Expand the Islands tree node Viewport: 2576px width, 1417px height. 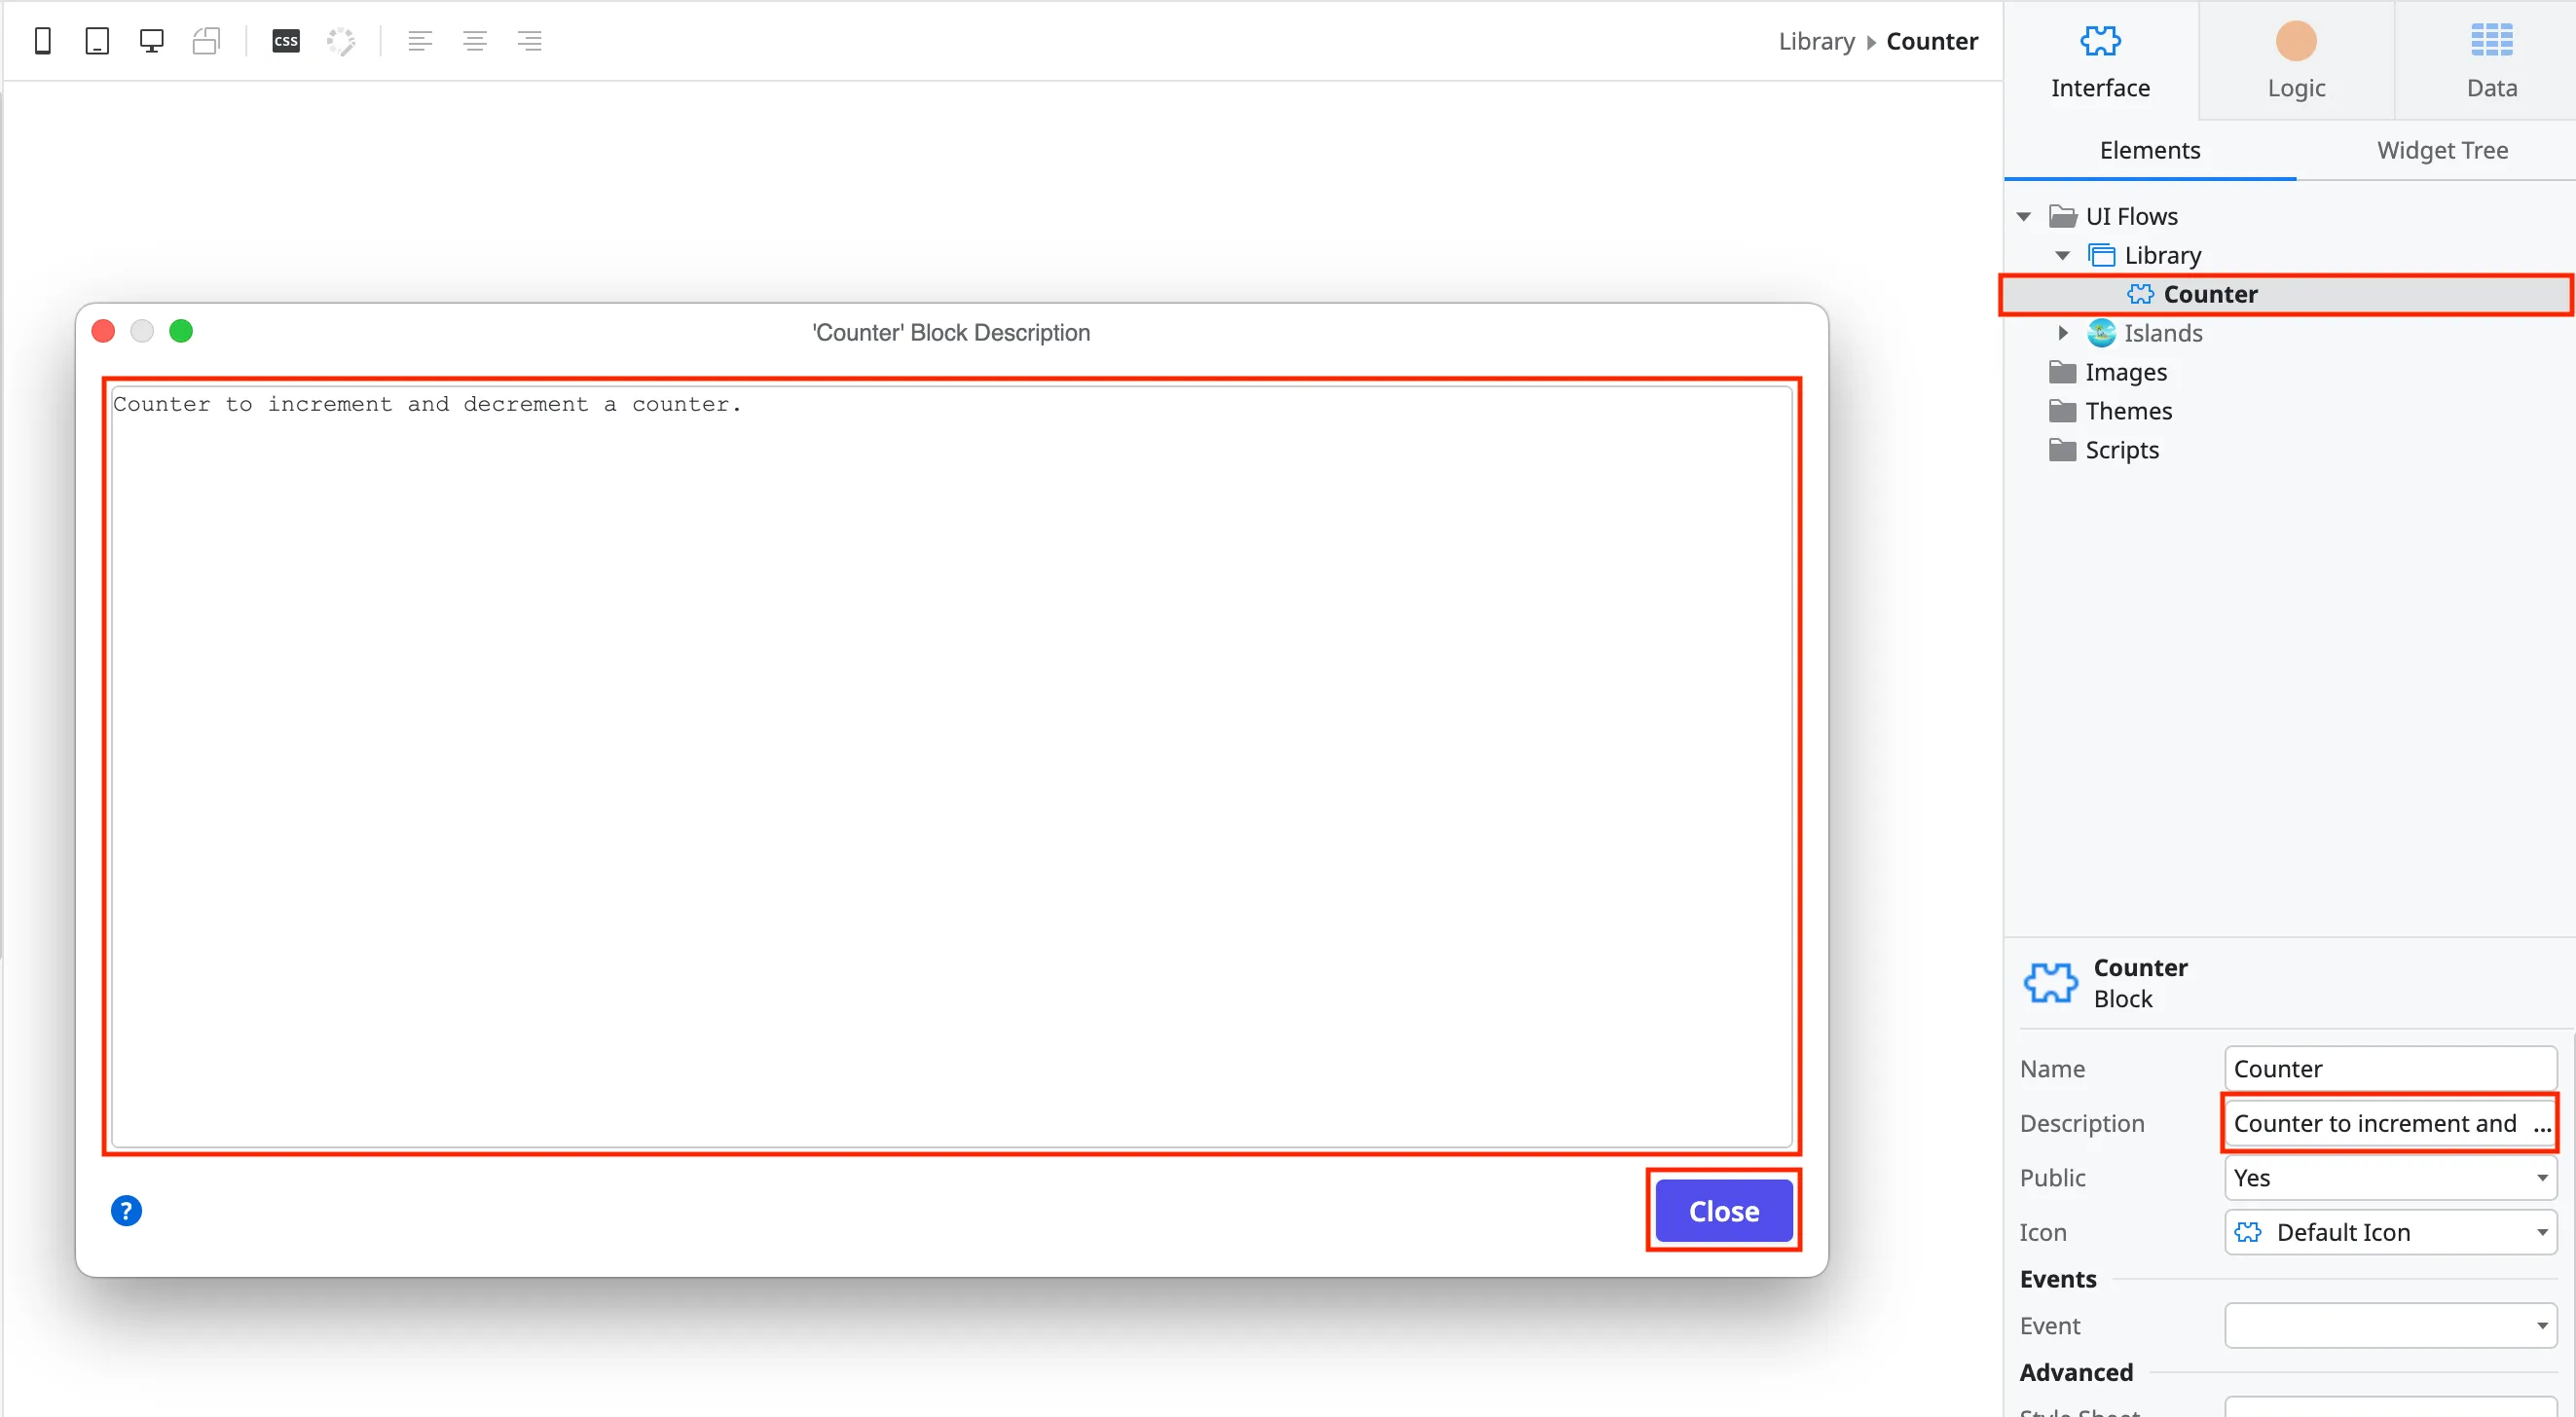[2062, 333]
